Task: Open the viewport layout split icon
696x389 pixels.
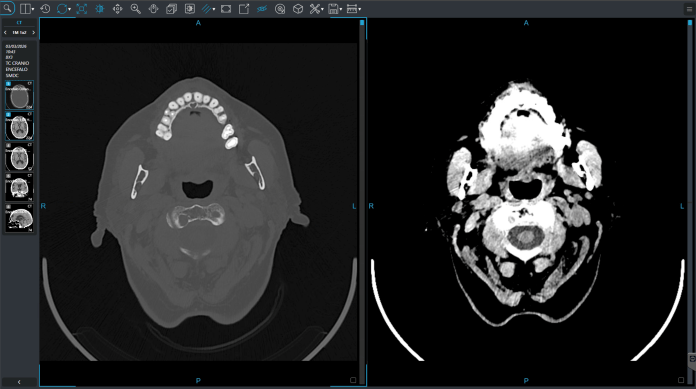Action: pyautogui.click(x=25, y=8)
